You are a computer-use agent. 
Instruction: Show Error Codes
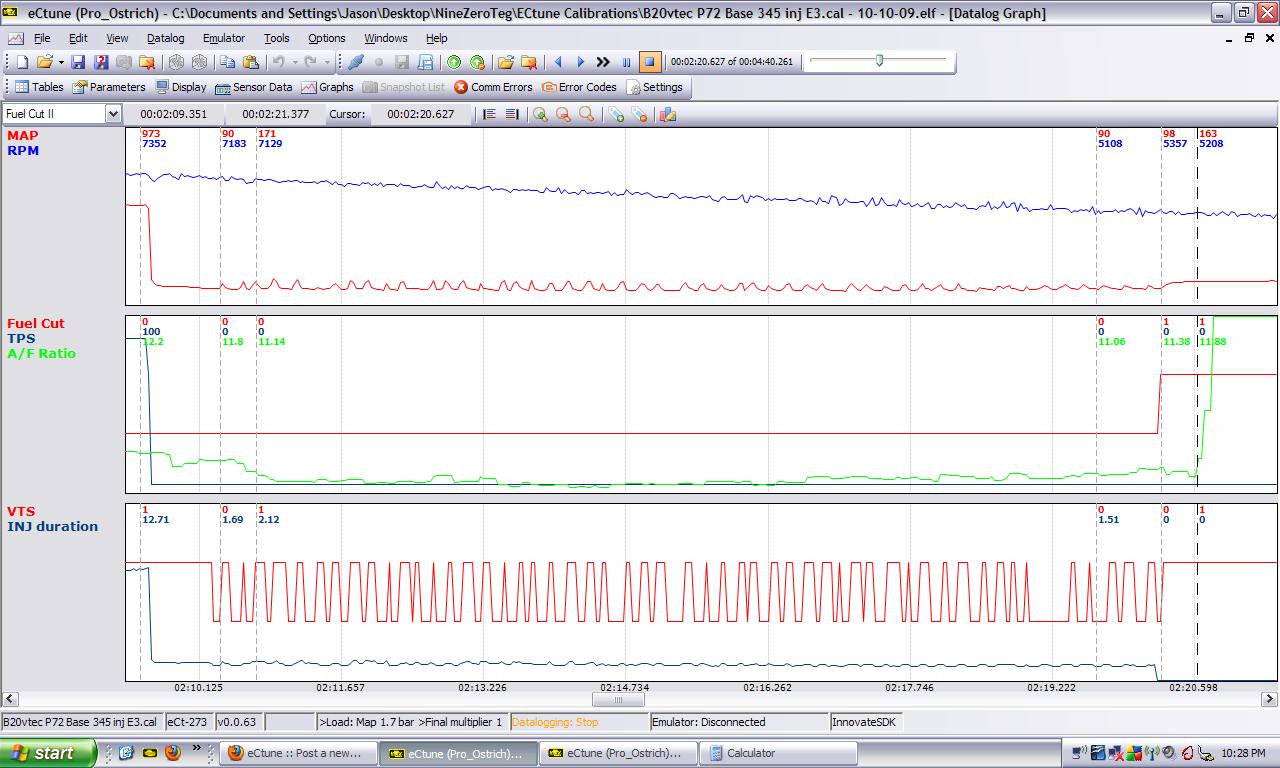(579, 87)
